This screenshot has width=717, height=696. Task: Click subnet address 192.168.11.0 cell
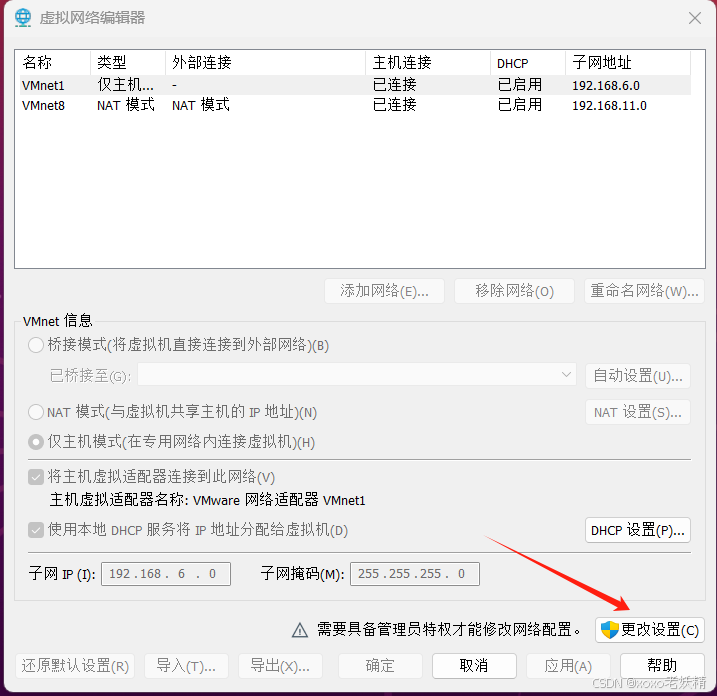(x=610, y=106)
